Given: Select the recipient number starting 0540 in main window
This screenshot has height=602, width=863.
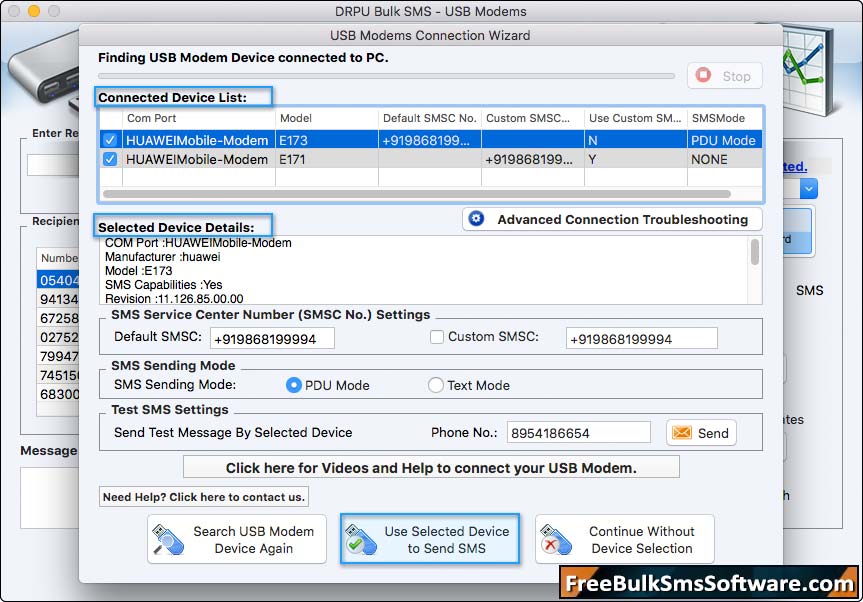Looking at the screenshot, I should click(58, 280).
